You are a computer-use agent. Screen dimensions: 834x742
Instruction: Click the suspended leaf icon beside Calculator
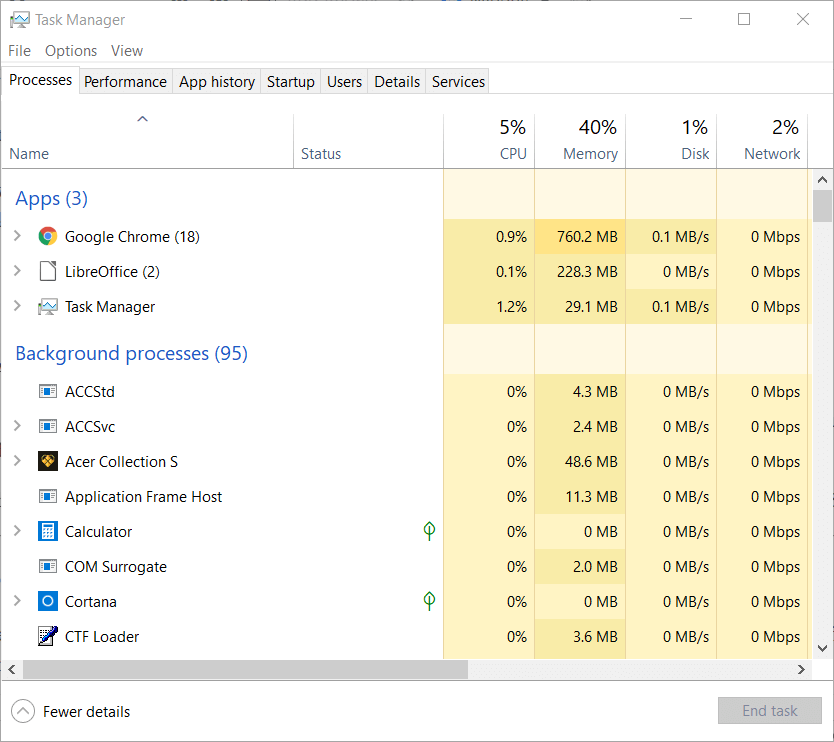pyautogui.click(x=428, y=531)
